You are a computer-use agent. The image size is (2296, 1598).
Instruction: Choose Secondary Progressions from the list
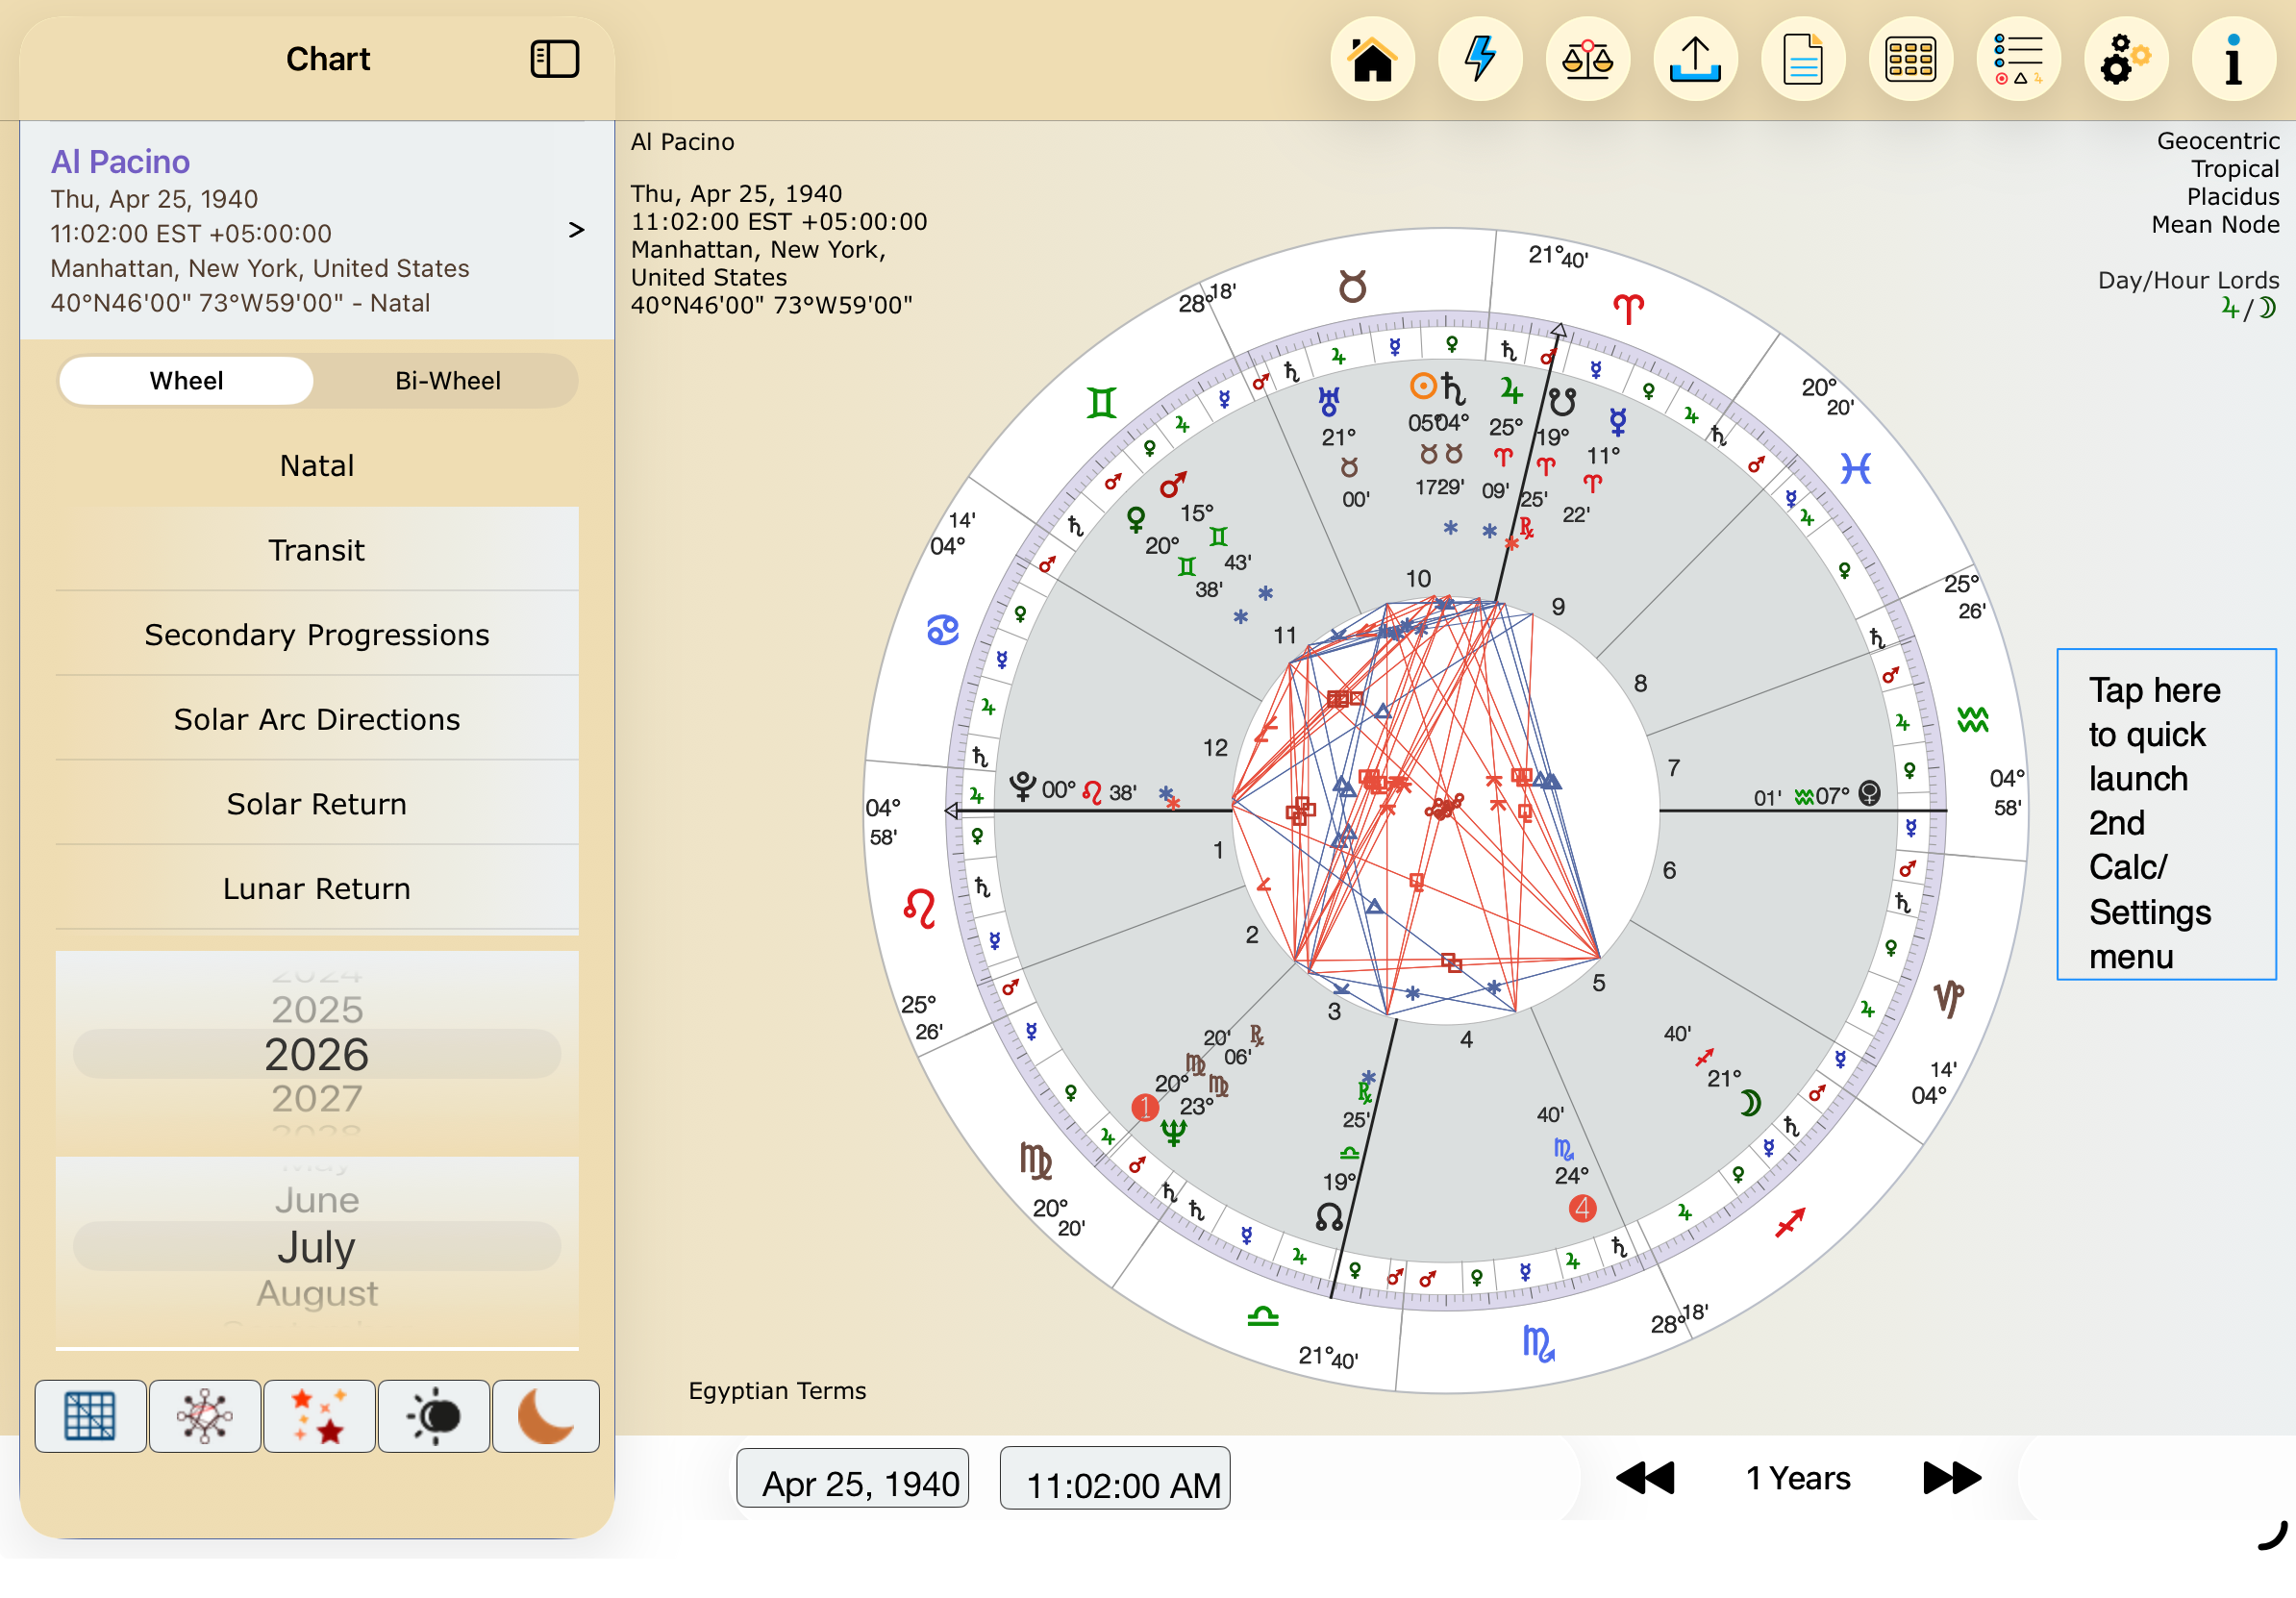point(317,635)
